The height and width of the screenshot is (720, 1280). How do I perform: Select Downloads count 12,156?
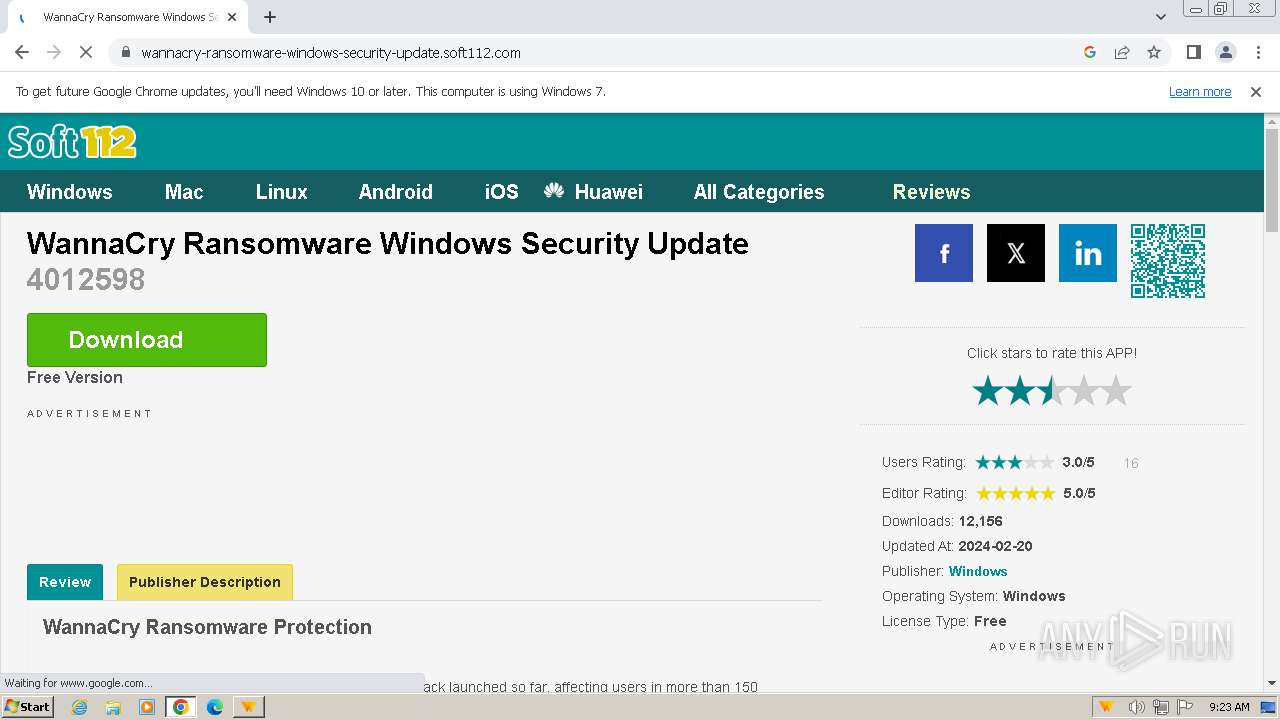coord(980,521)
